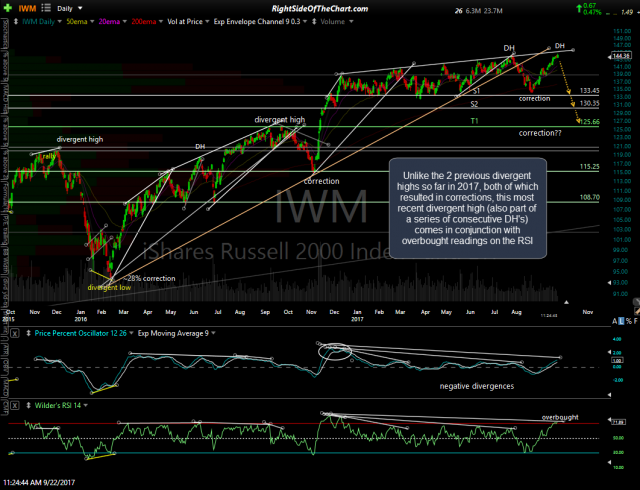Click the 144.36 current price marker
640x490 pixels.
(623, 56)
